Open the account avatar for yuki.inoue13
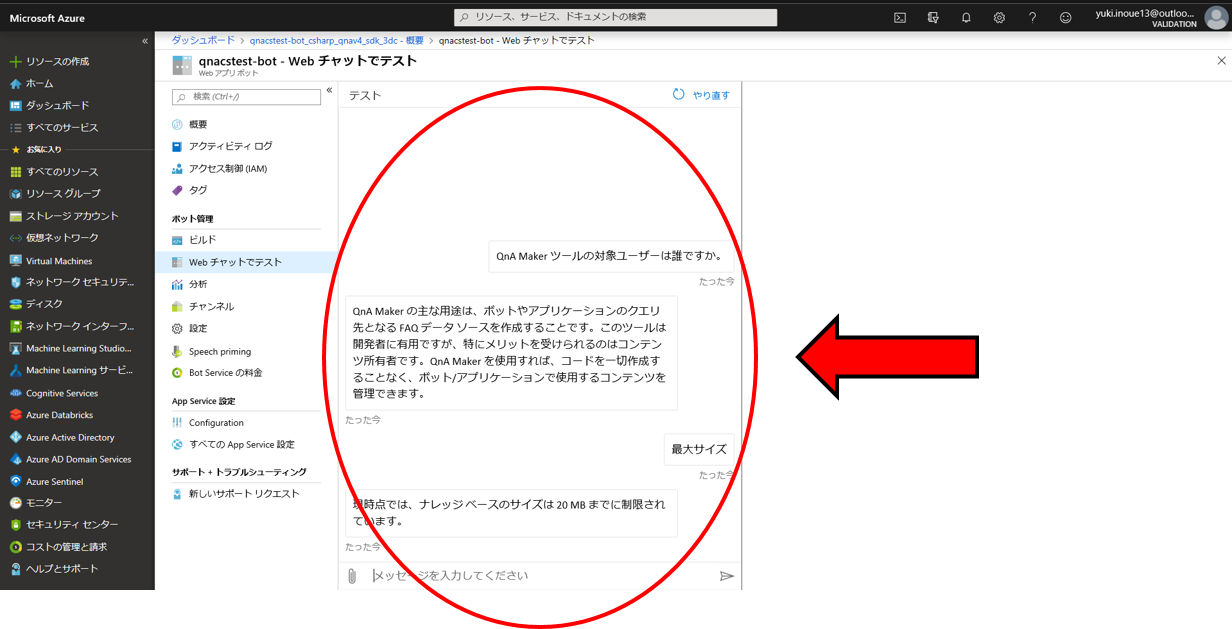The image size is (1232, 629). pyautogui.click(x=1215, y=17)
